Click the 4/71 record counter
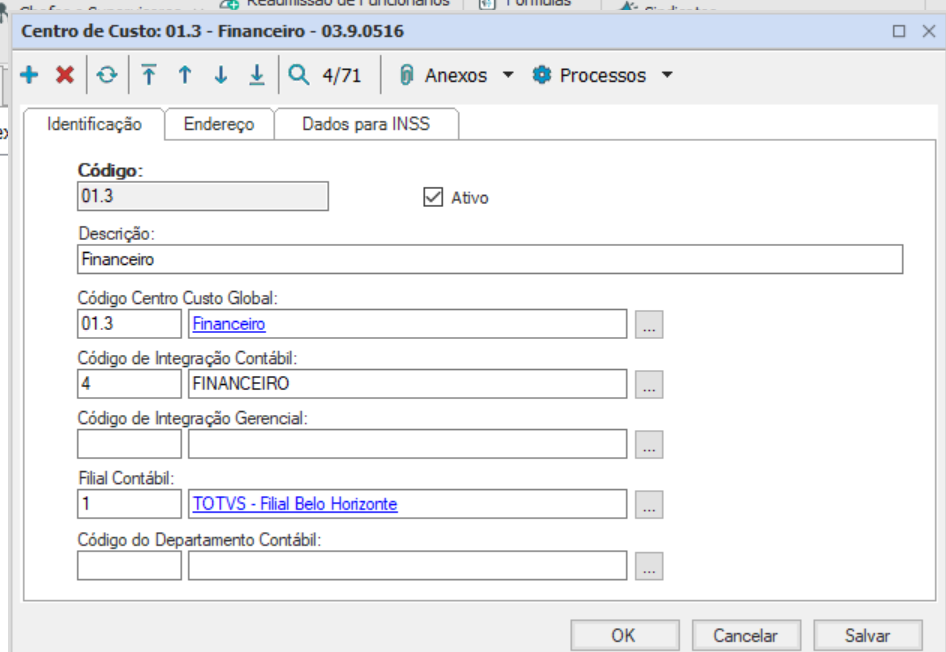This screenshot has width=946, height=652. (x=341, y=75)
